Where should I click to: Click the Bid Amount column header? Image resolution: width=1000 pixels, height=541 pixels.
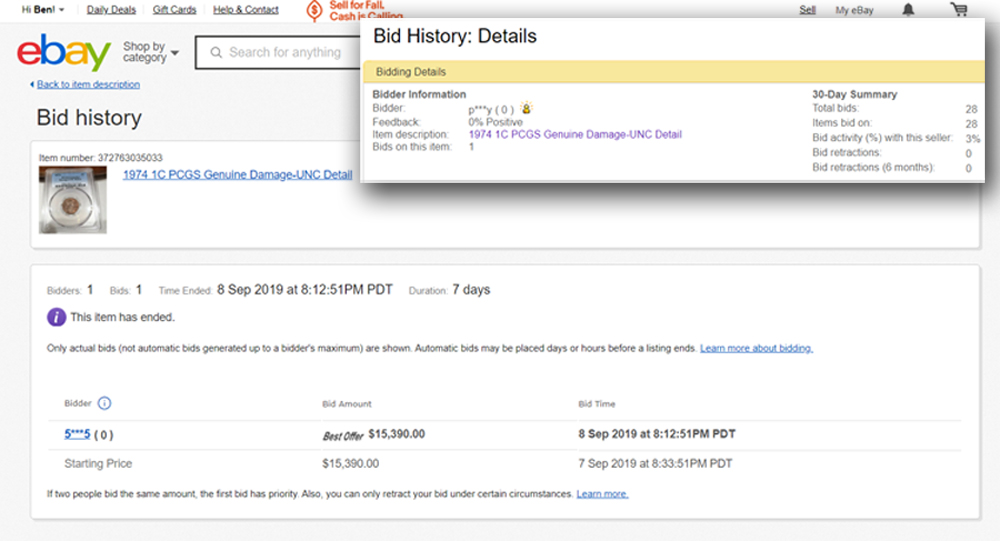click(x=347, y=404)
